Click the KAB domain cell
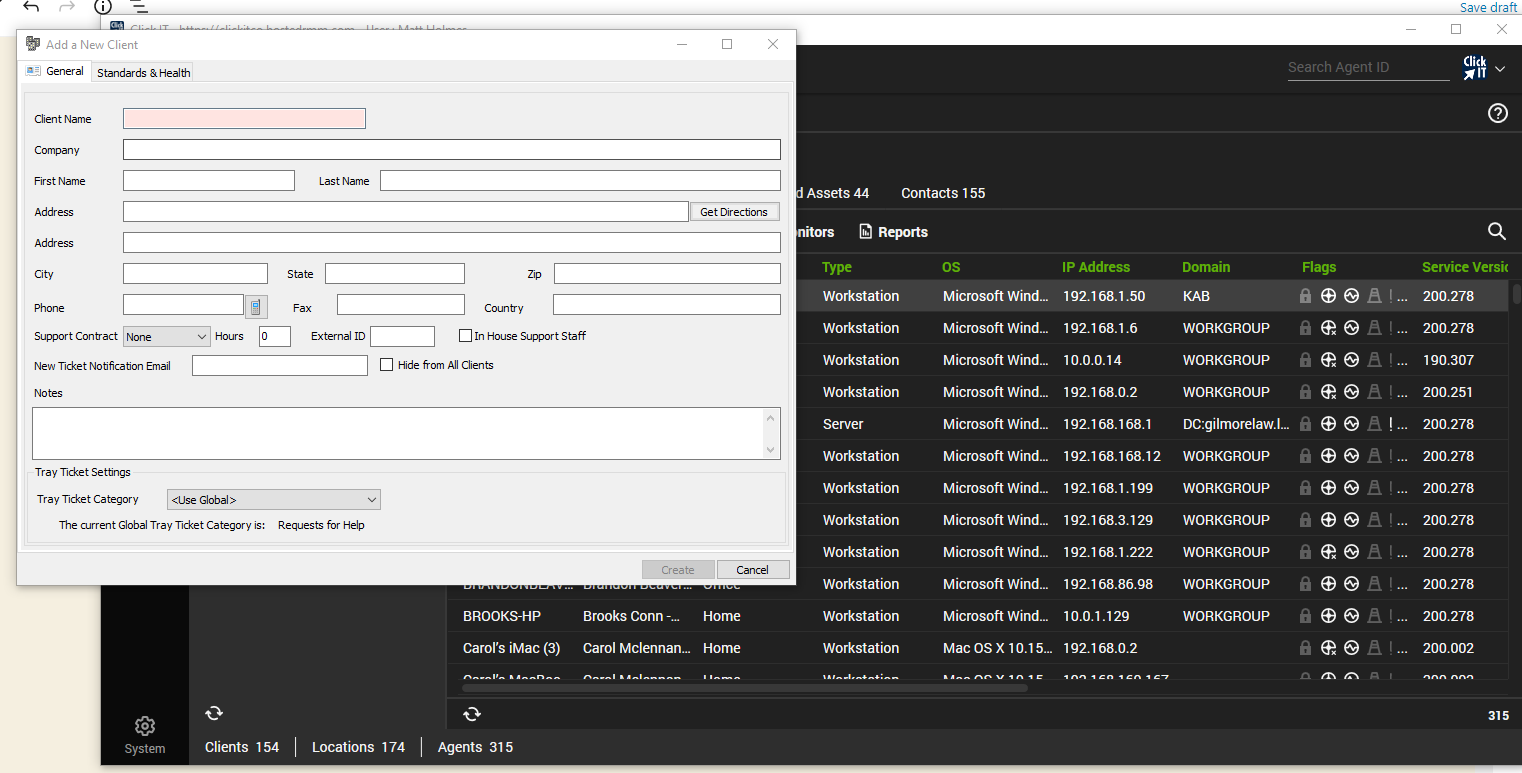1522x773 pixels. click(1197, 296)
